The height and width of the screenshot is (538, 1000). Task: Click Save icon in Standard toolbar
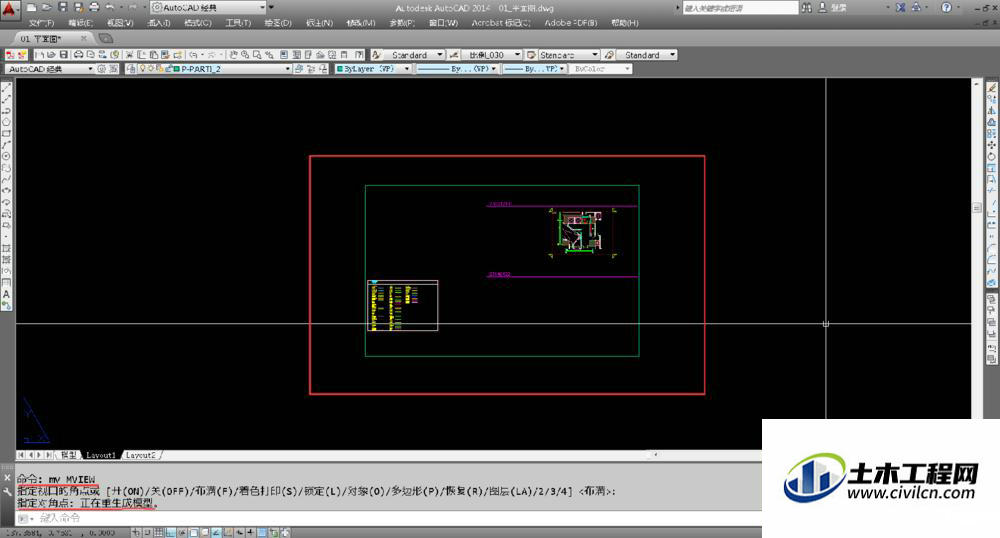(x=64, y=55)
